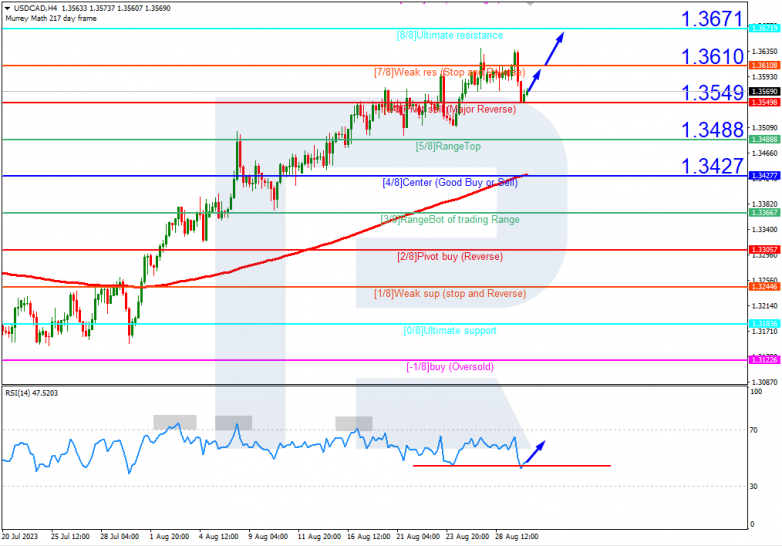Viewport: 782px width, 546px height.
Task: Click the large 1.3488 price annotation
Action: 712,130
